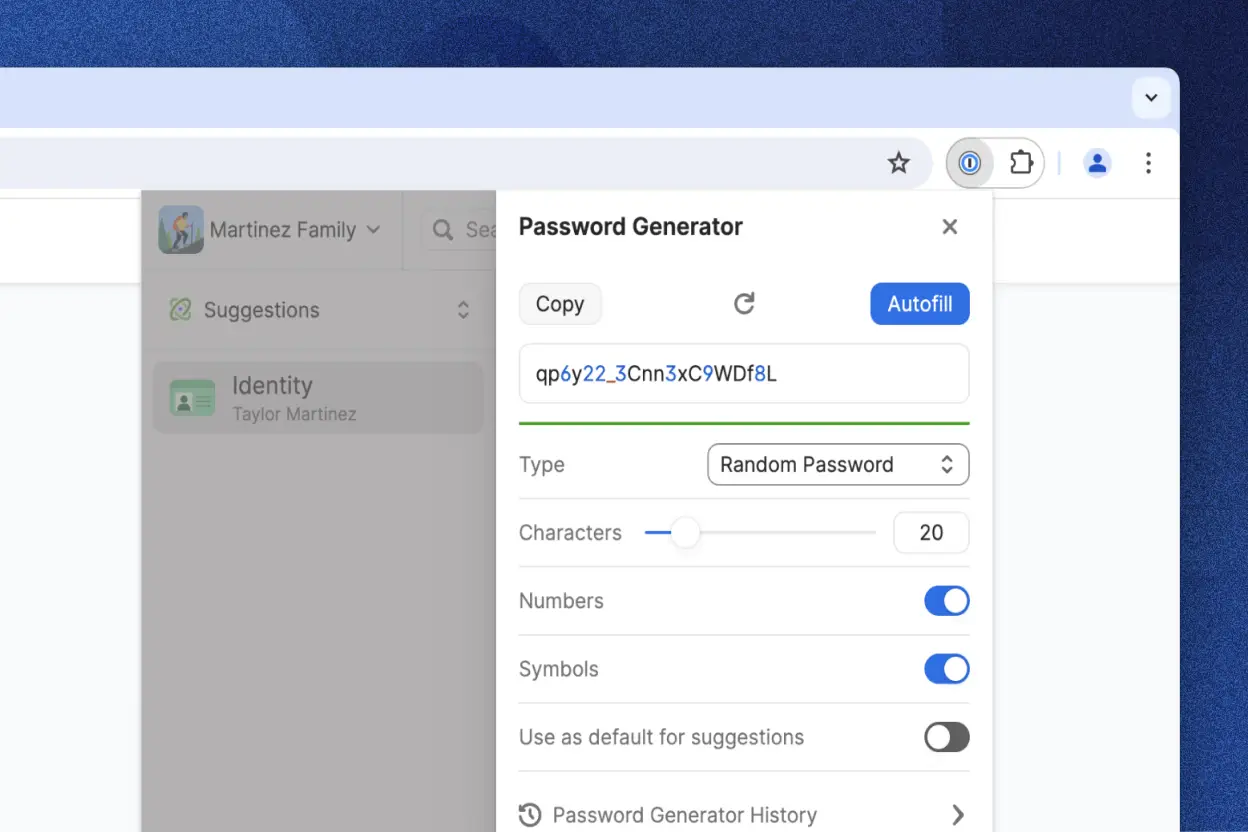The height and width of the screenshot is (832, 1248).
Task: Click the character count field showing 20
Action: (x=931, y=533)
